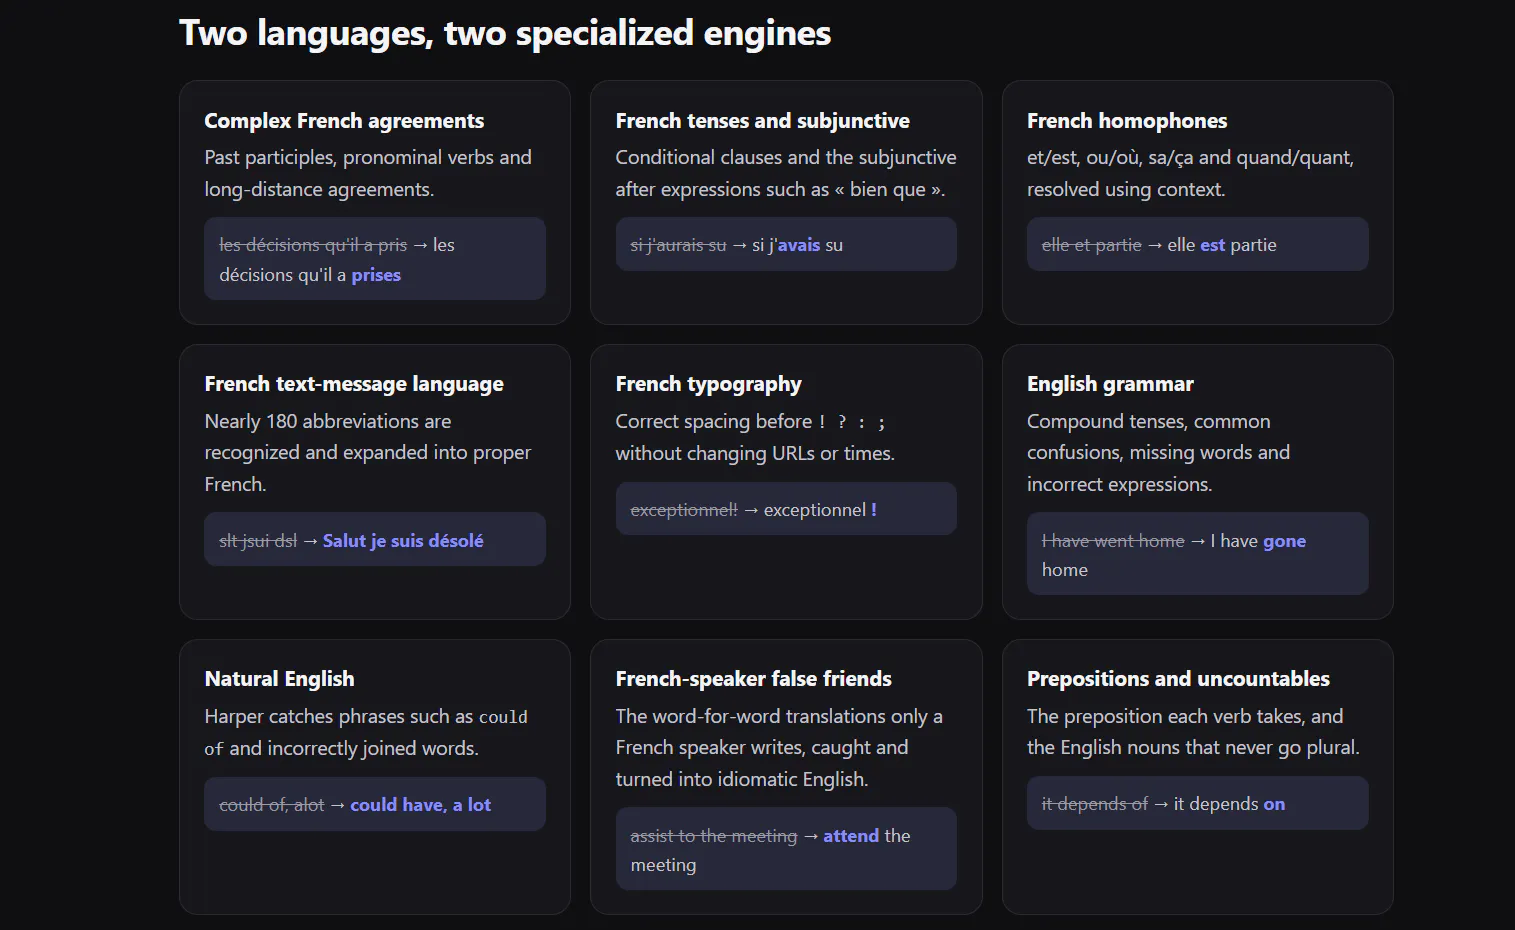This screenshot has width=1515, height=930.
Task: Click the 'English grammar' card title
Action: click(1110, 384)
